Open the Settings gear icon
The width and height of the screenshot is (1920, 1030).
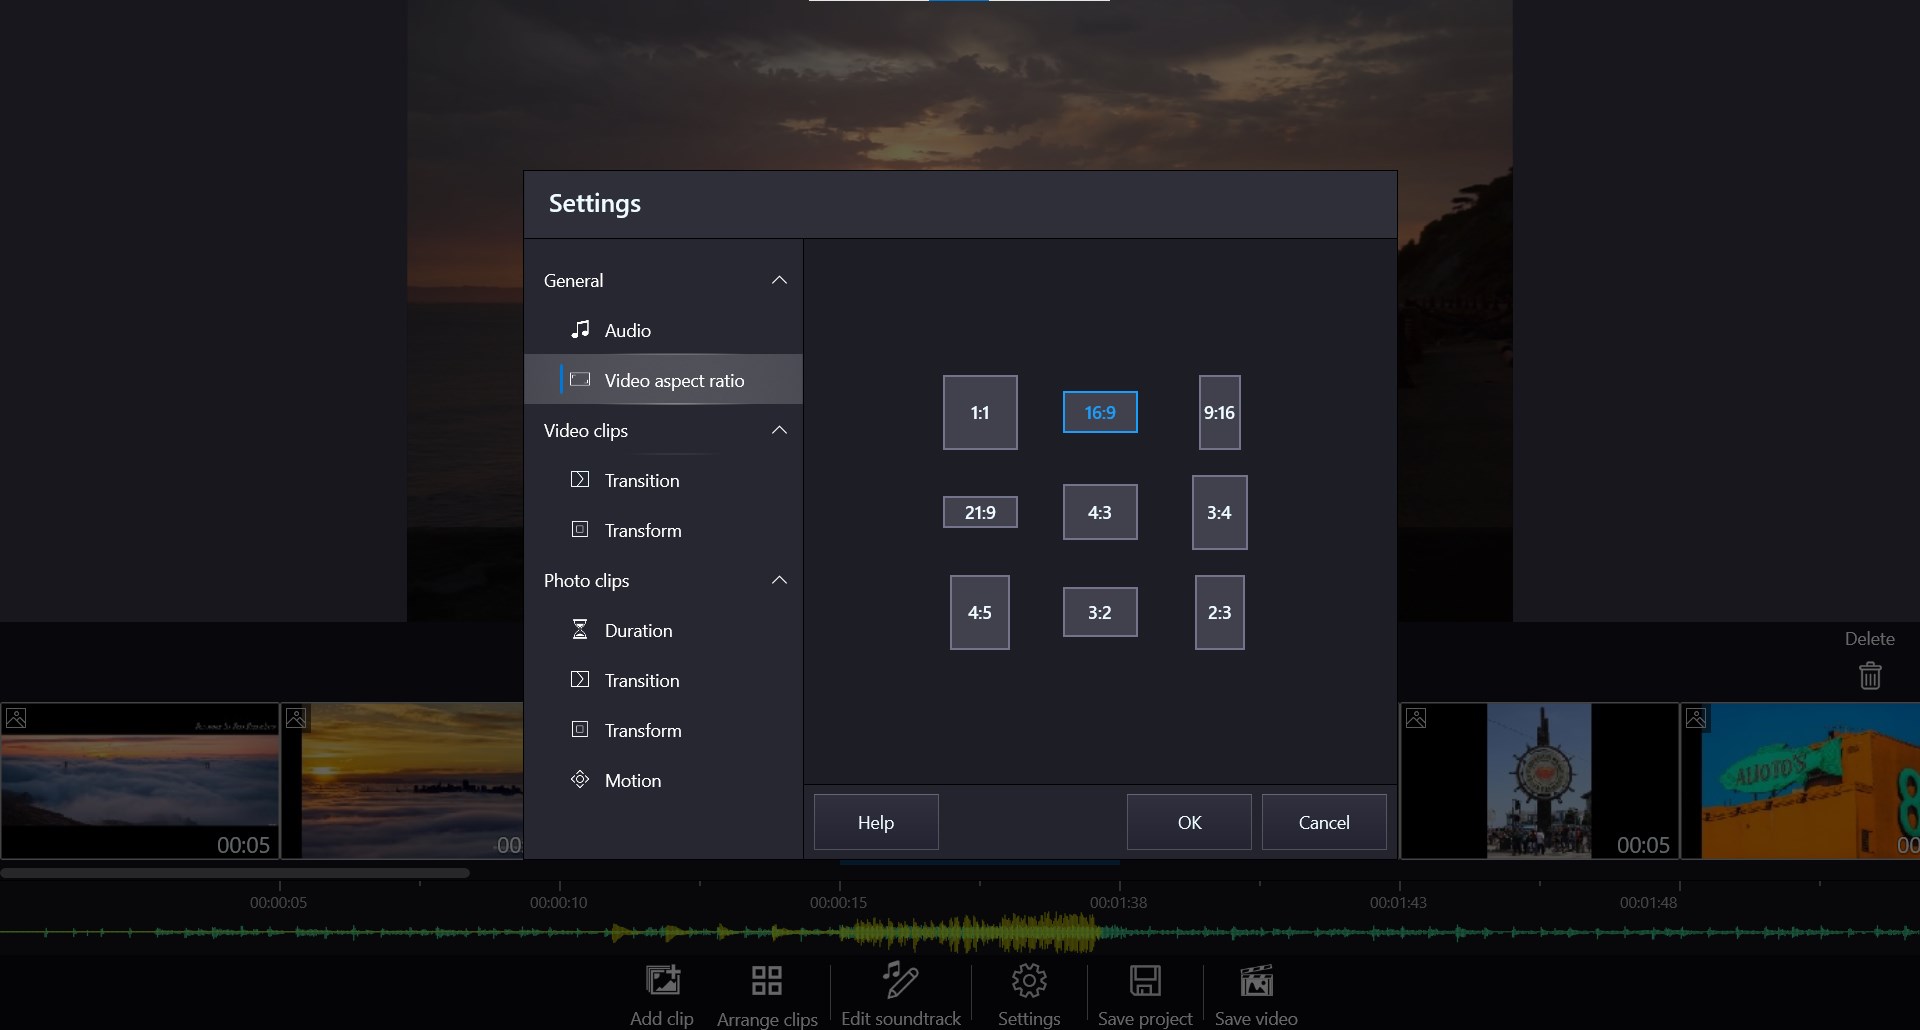tap(1028, 983)
